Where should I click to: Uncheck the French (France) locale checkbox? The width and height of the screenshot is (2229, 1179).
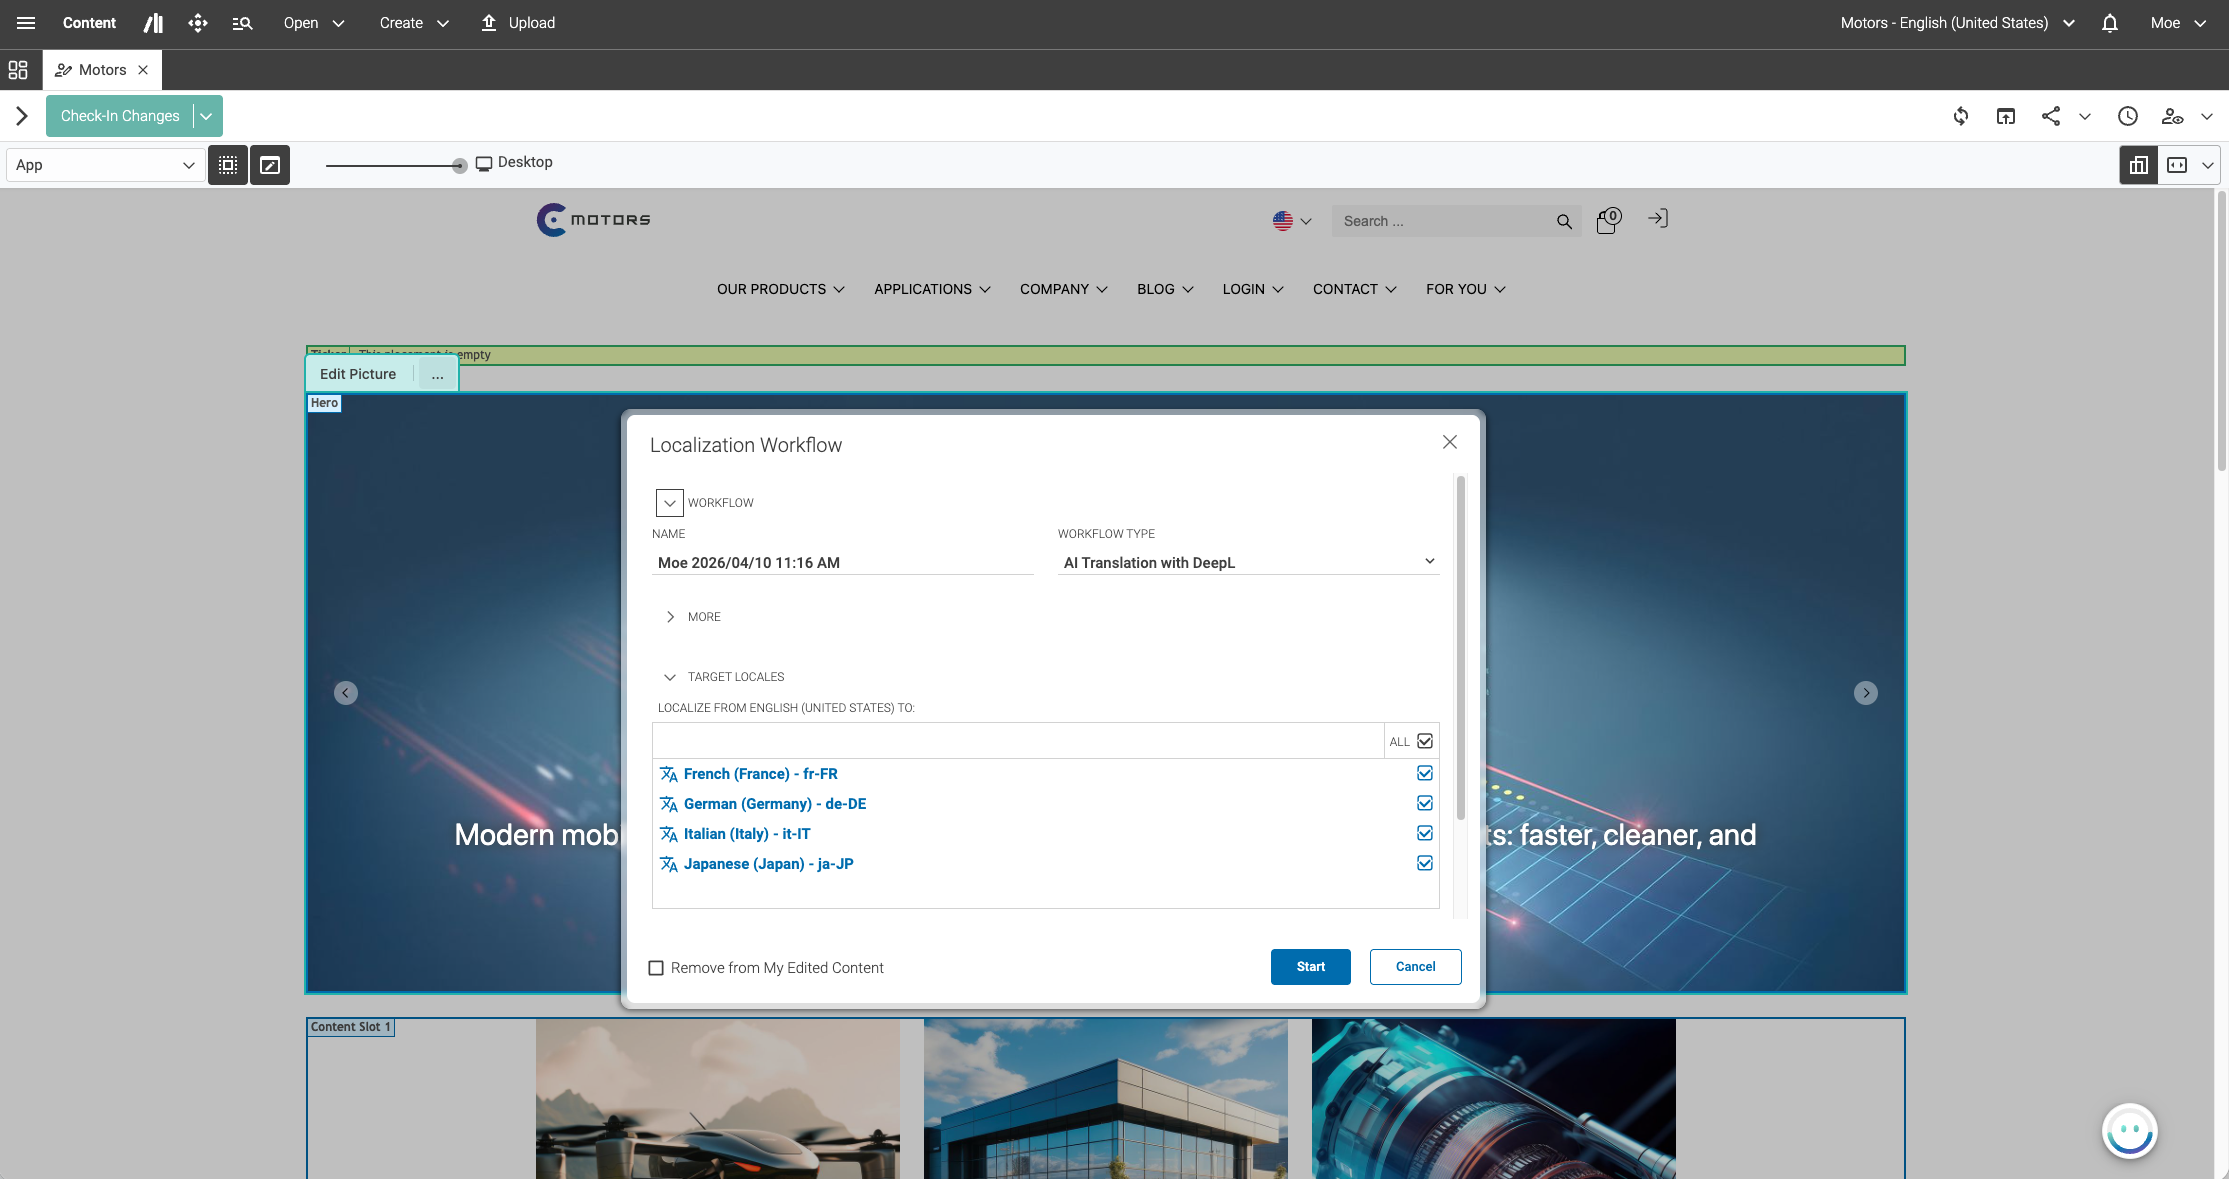(x=1425, y=773)
